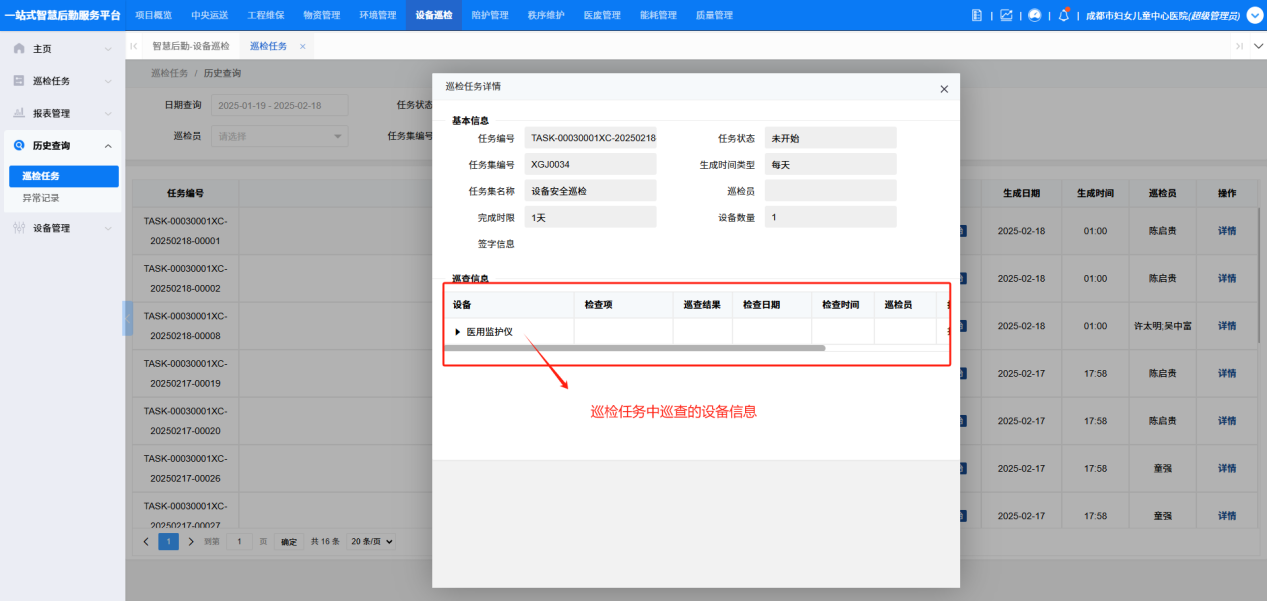Click the 设备管理 sliders icon in sidebar
The image size is (1267, 601).
19,228
